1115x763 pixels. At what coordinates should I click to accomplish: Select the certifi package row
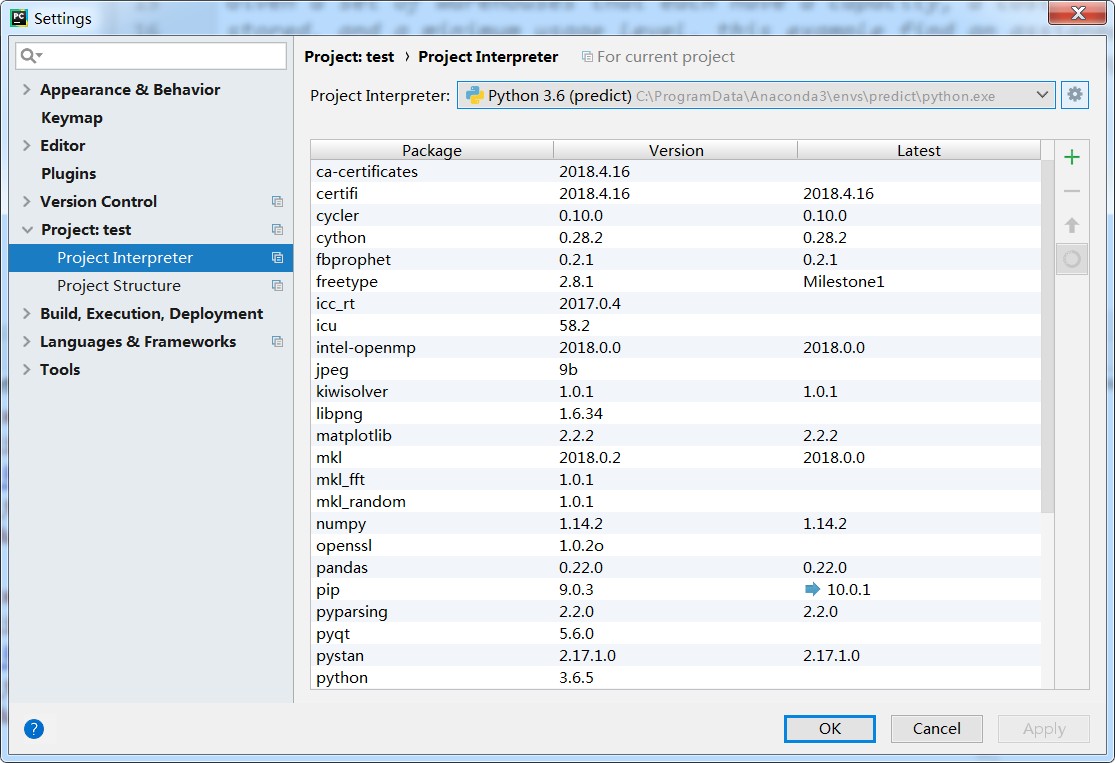point(676,193)
